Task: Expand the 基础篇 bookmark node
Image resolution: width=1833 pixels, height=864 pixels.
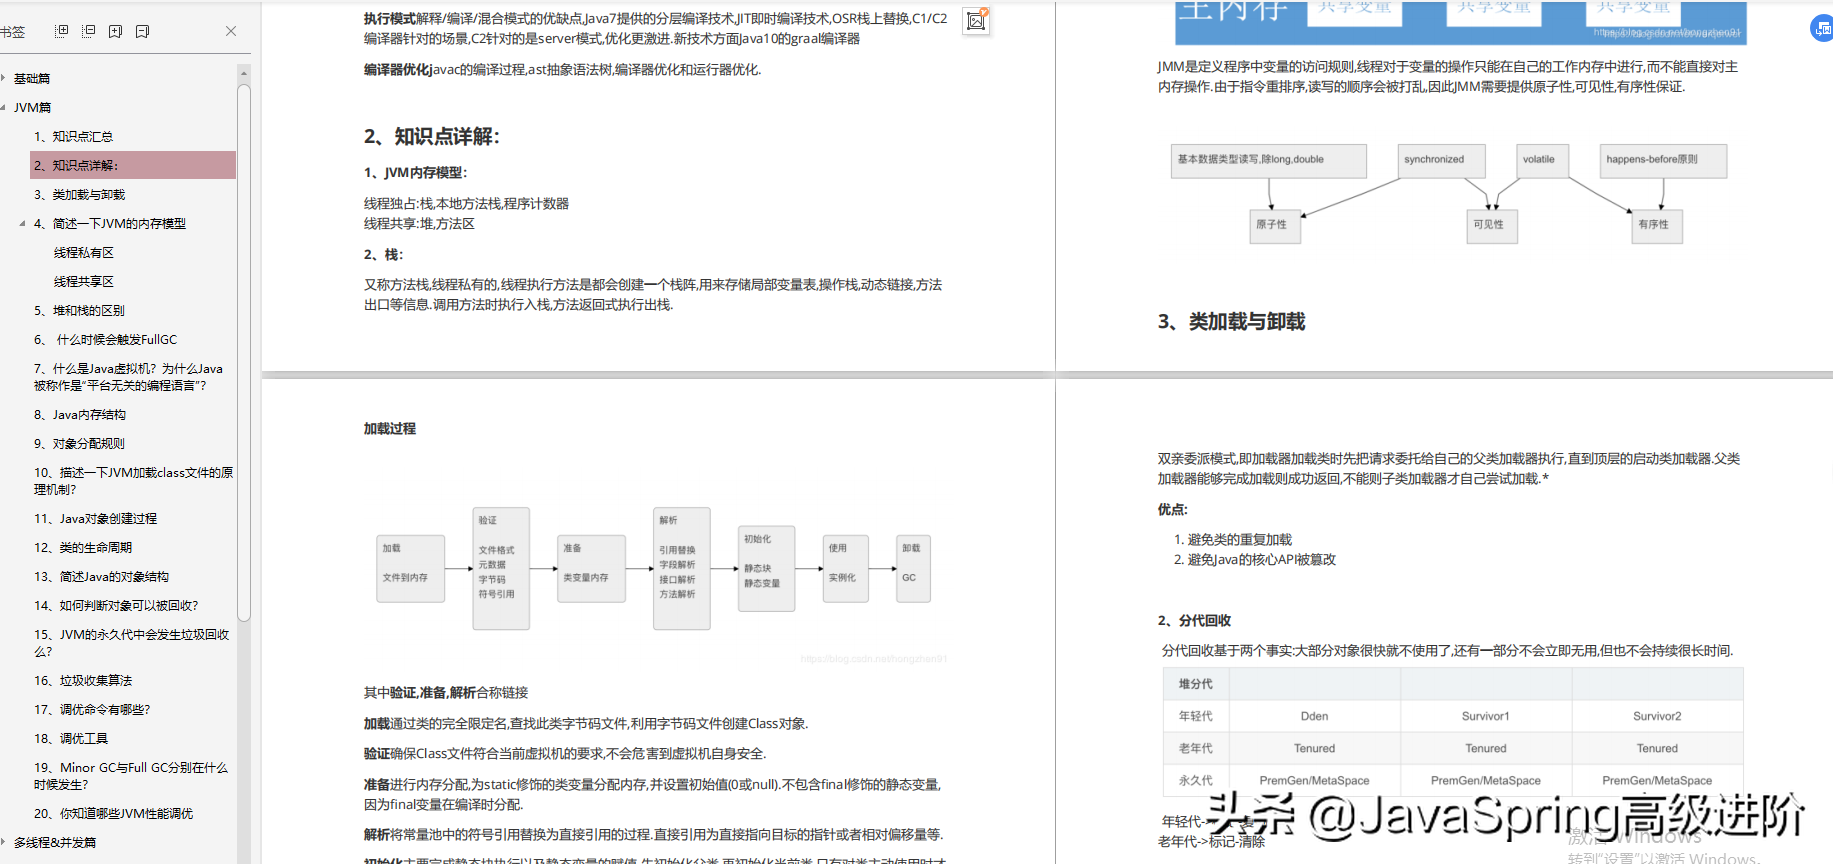Action: (x=4, y=78)
